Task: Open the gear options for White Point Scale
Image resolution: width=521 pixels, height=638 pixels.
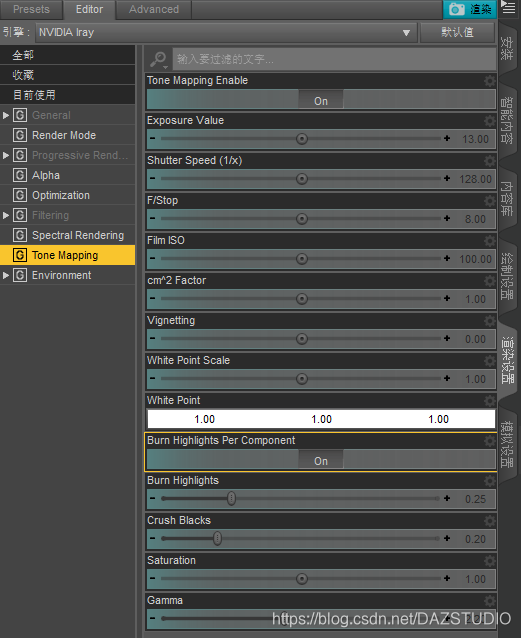Action: tap(490, 361)
